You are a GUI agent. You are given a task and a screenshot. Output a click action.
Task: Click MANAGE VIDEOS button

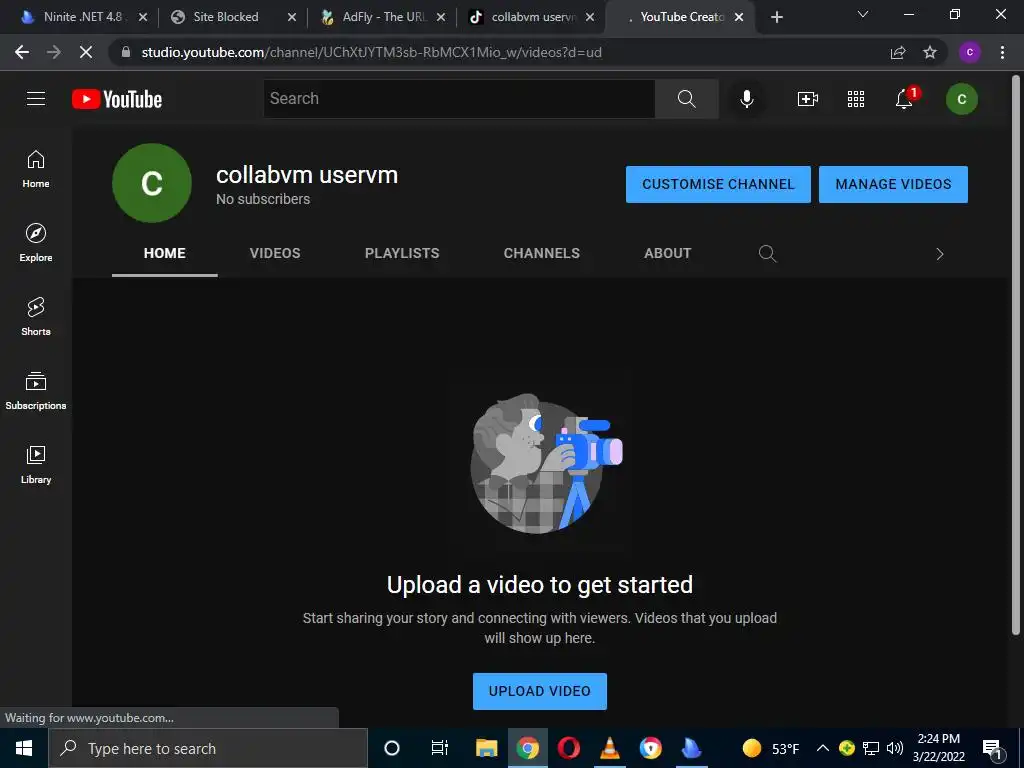(x=893, y=184)
